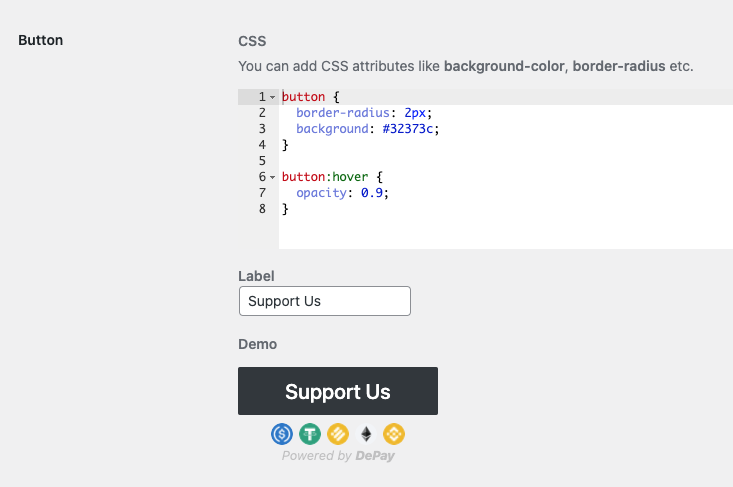Click the closing brace on line 8

[x=285, y=209]
